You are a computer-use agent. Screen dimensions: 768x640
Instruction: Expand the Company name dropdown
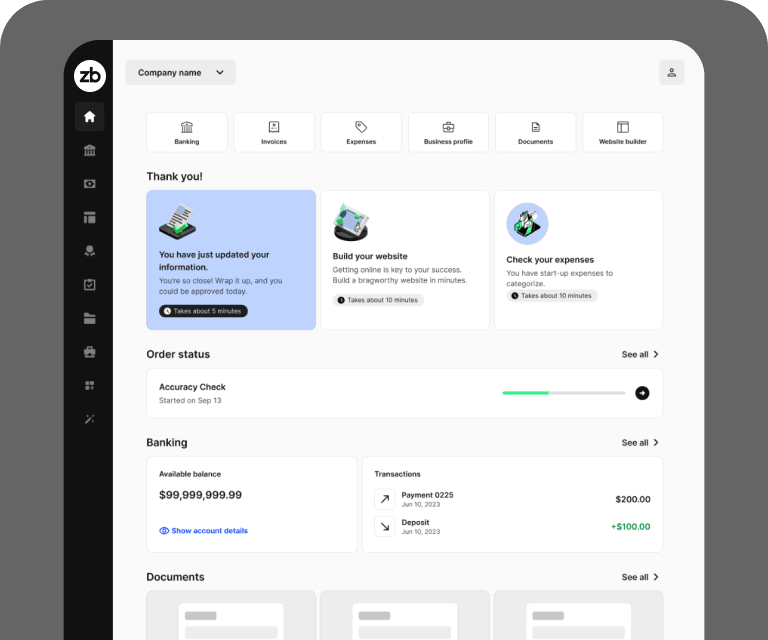[180, 72]
